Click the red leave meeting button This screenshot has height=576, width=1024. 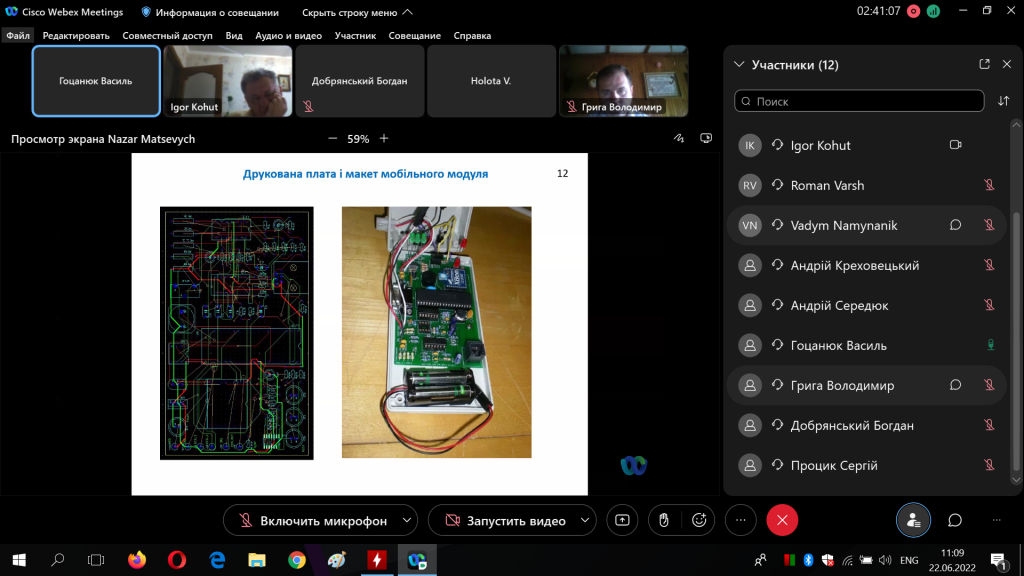click(x=782, y=520)
